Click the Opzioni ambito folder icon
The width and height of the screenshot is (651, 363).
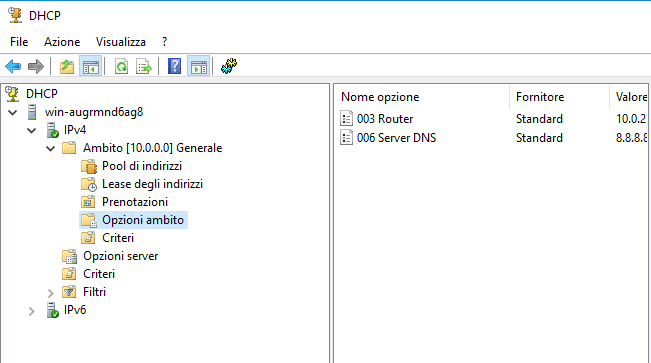88,220
